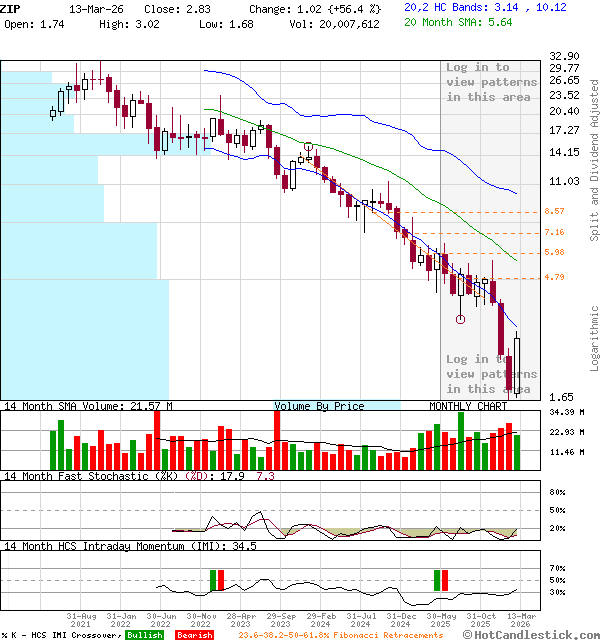This screenshot has height=640, width=600.
Task: Click the green Bullish legend badge
Action: tap(144, 635)
